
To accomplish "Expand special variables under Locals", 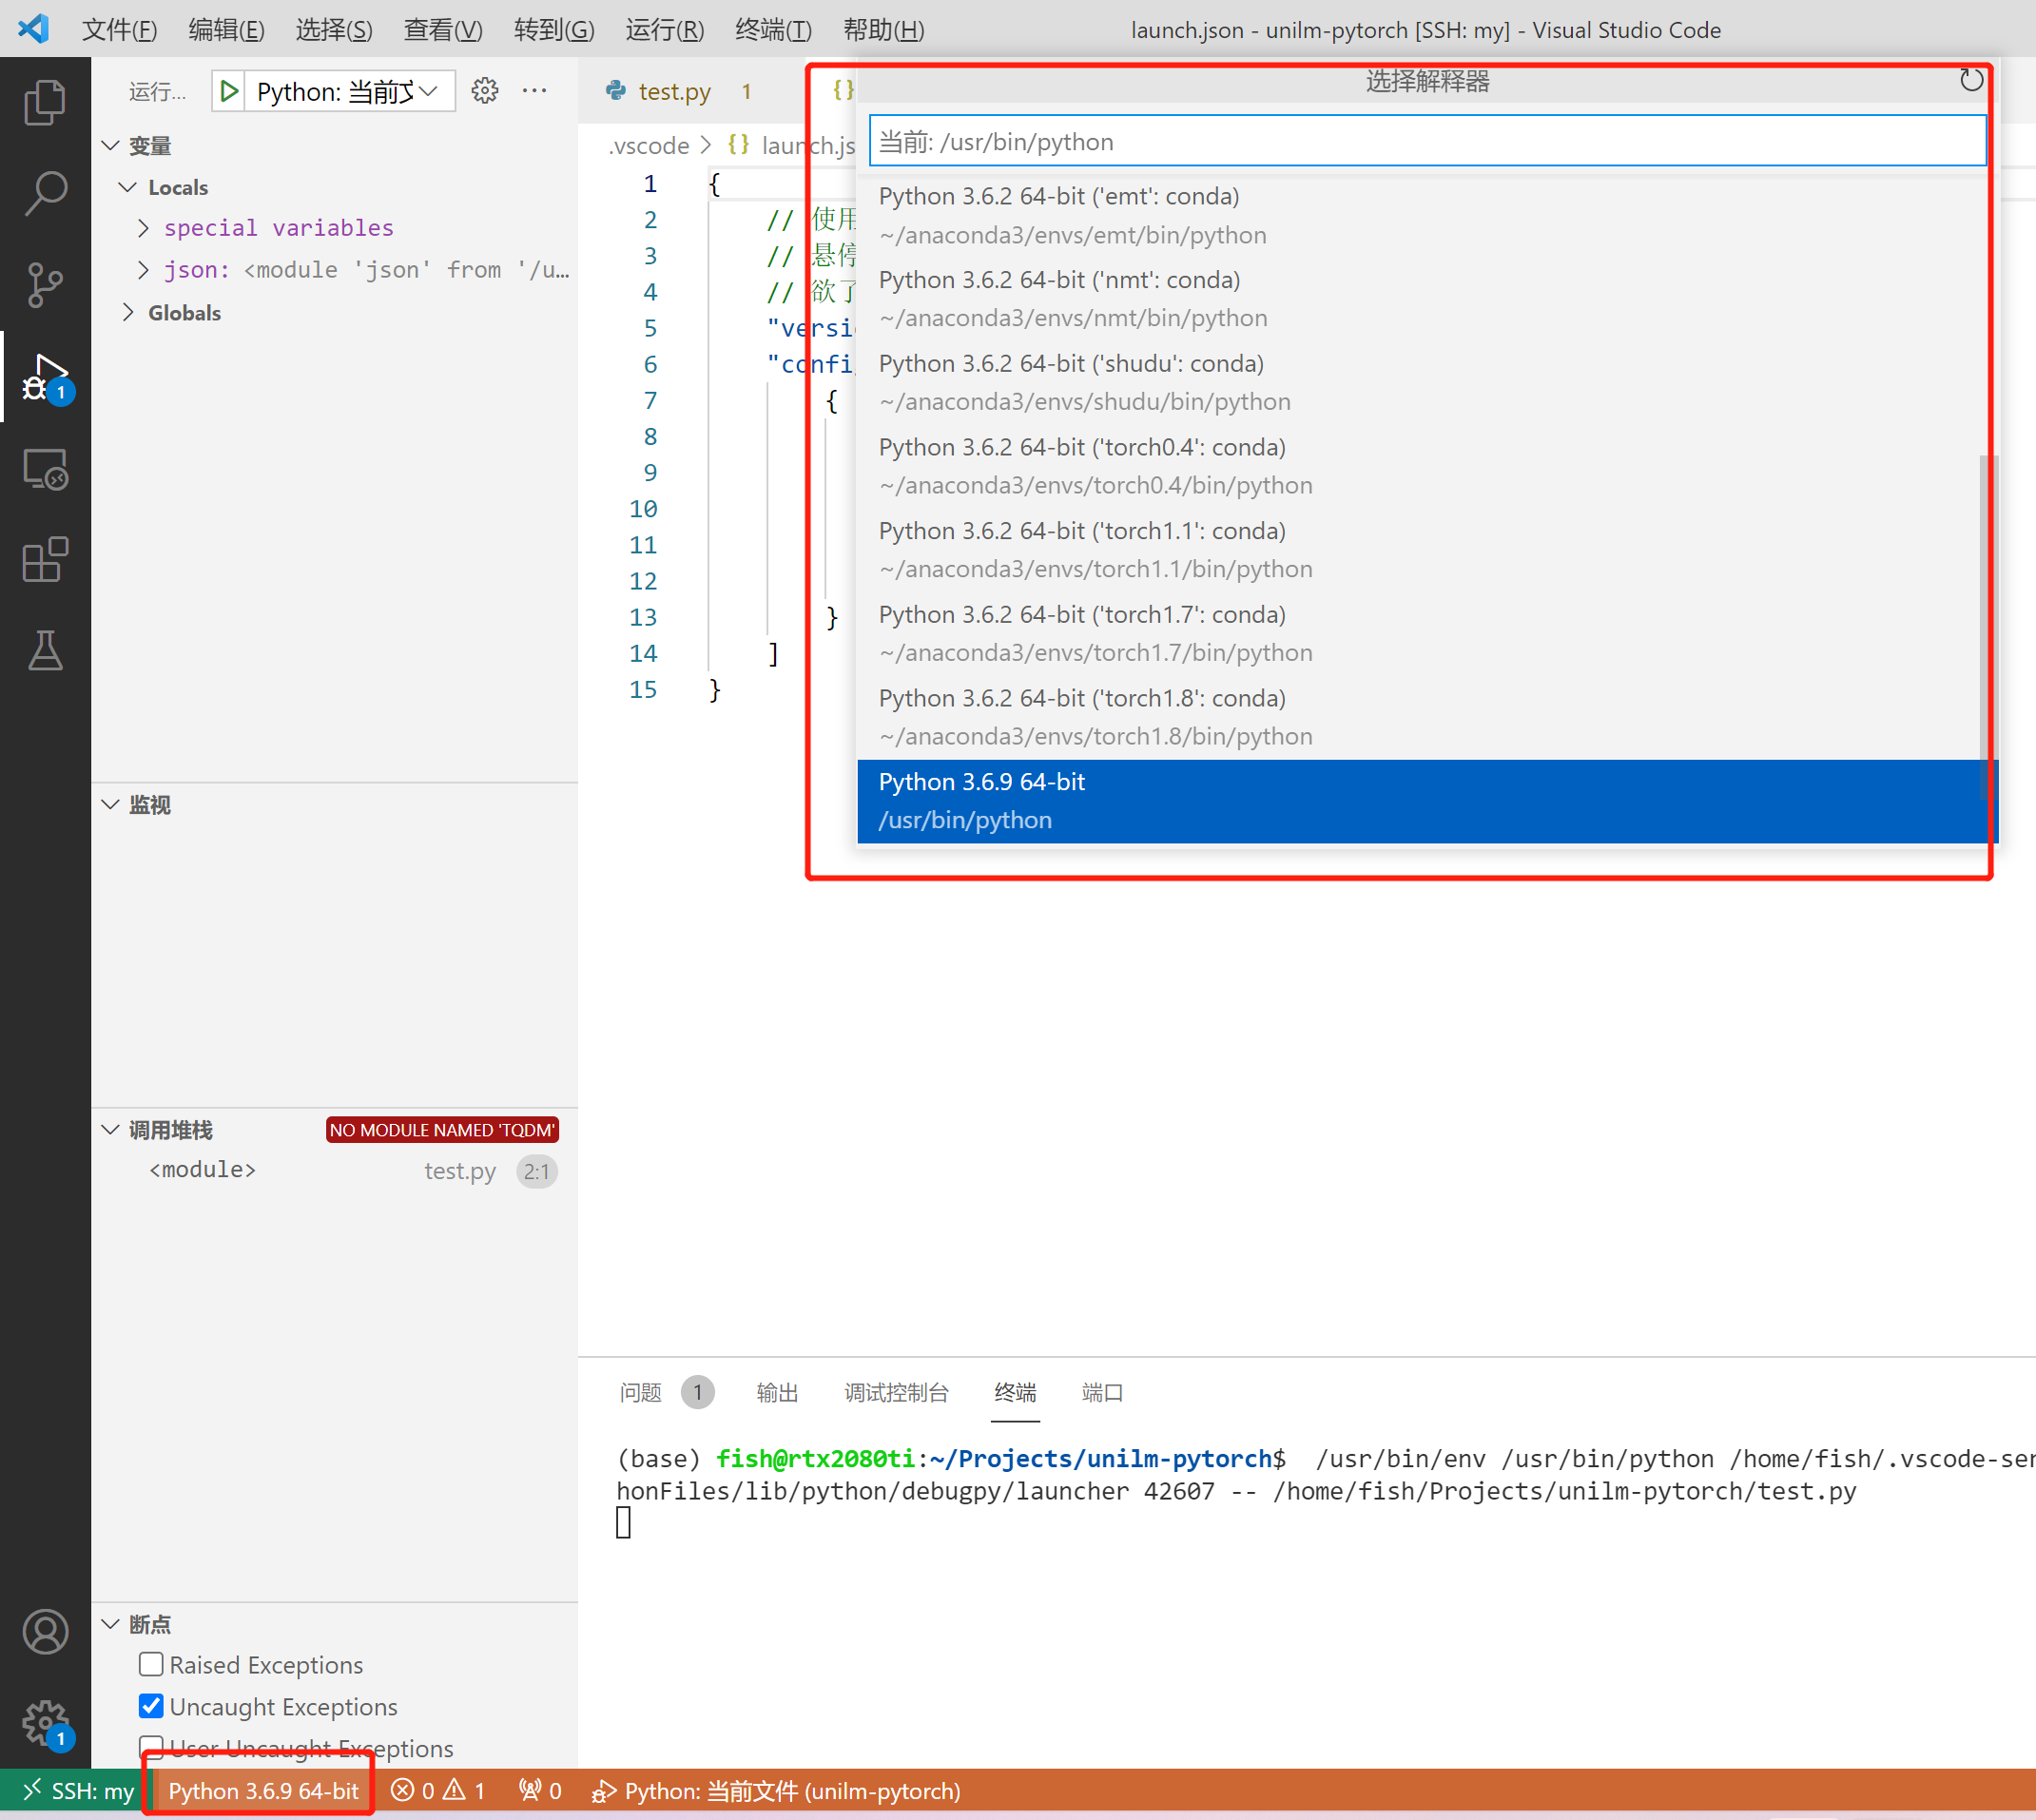I will click(x=143, y=228).
